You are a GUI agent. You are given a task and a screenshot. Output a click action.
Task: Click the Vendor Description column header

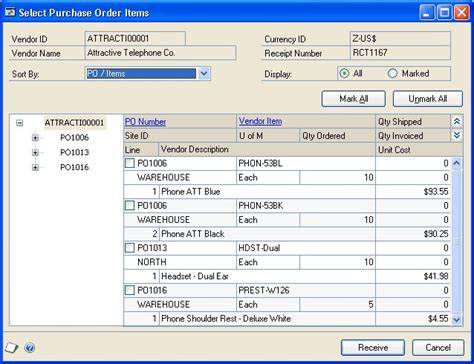(x=267, y=150)
